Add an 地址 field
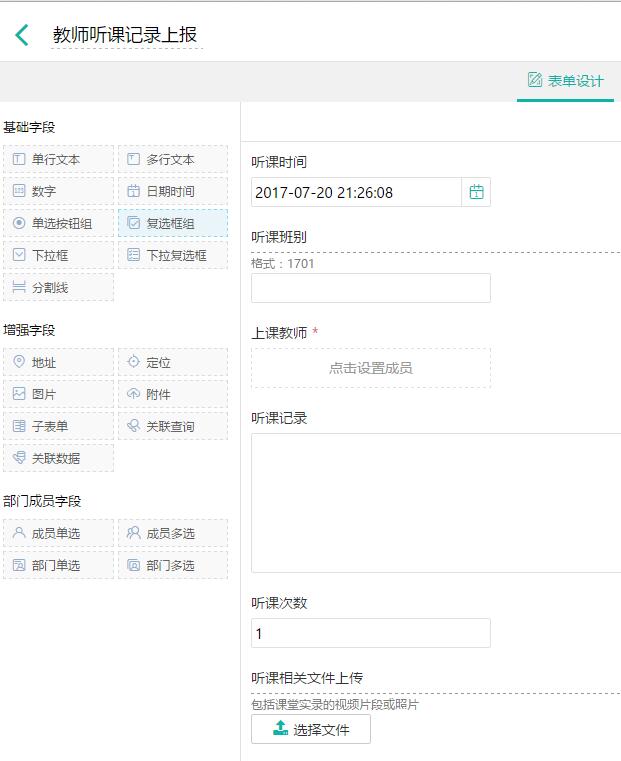 click(58, 362)
